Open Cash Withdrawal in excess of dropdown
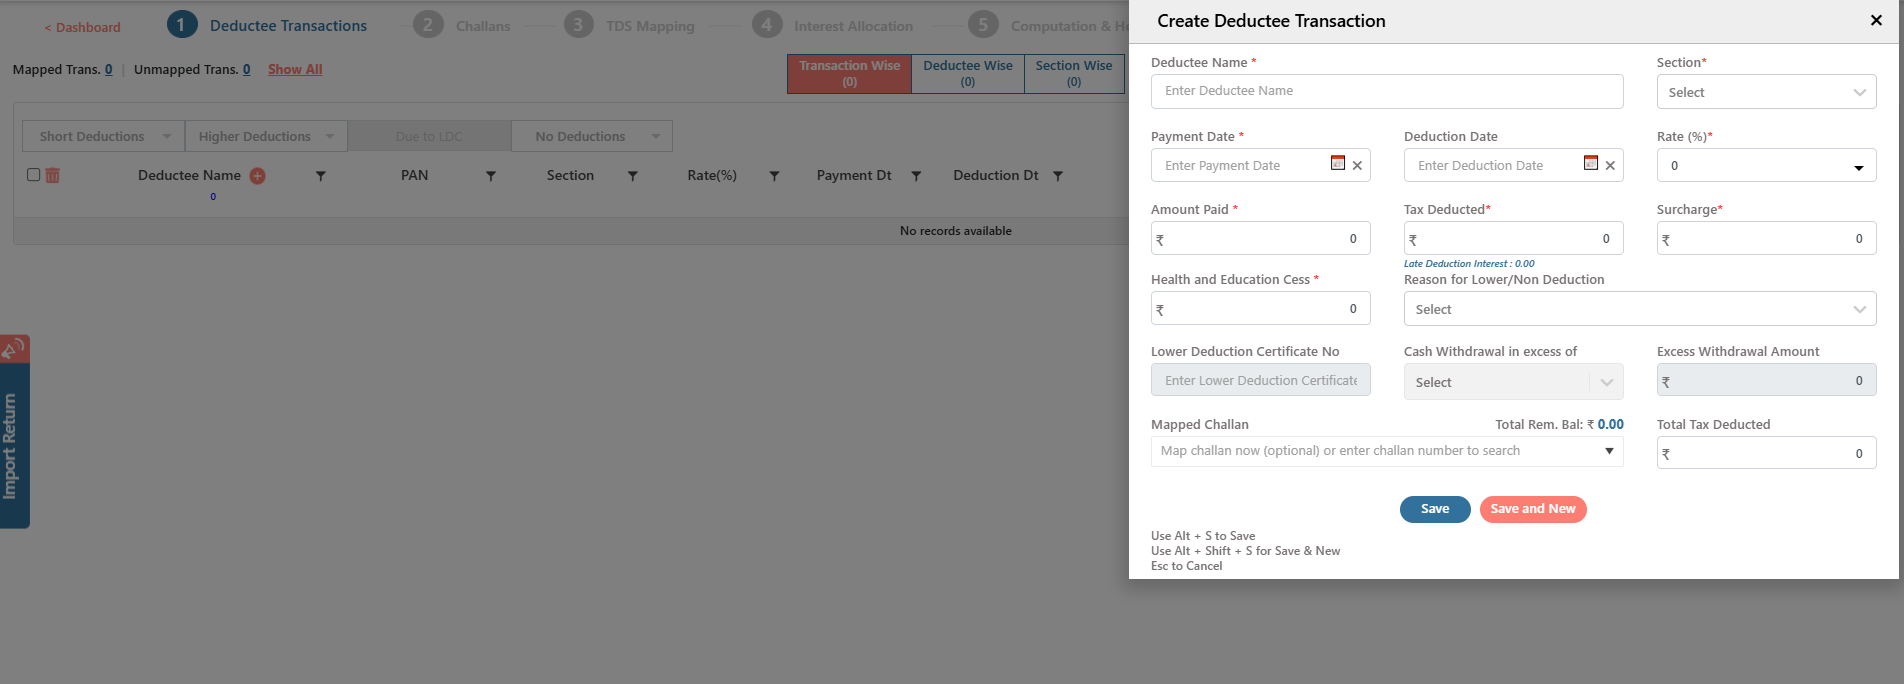The width and height of the screenshot is (1904, 684). (x=1513, y=382)
